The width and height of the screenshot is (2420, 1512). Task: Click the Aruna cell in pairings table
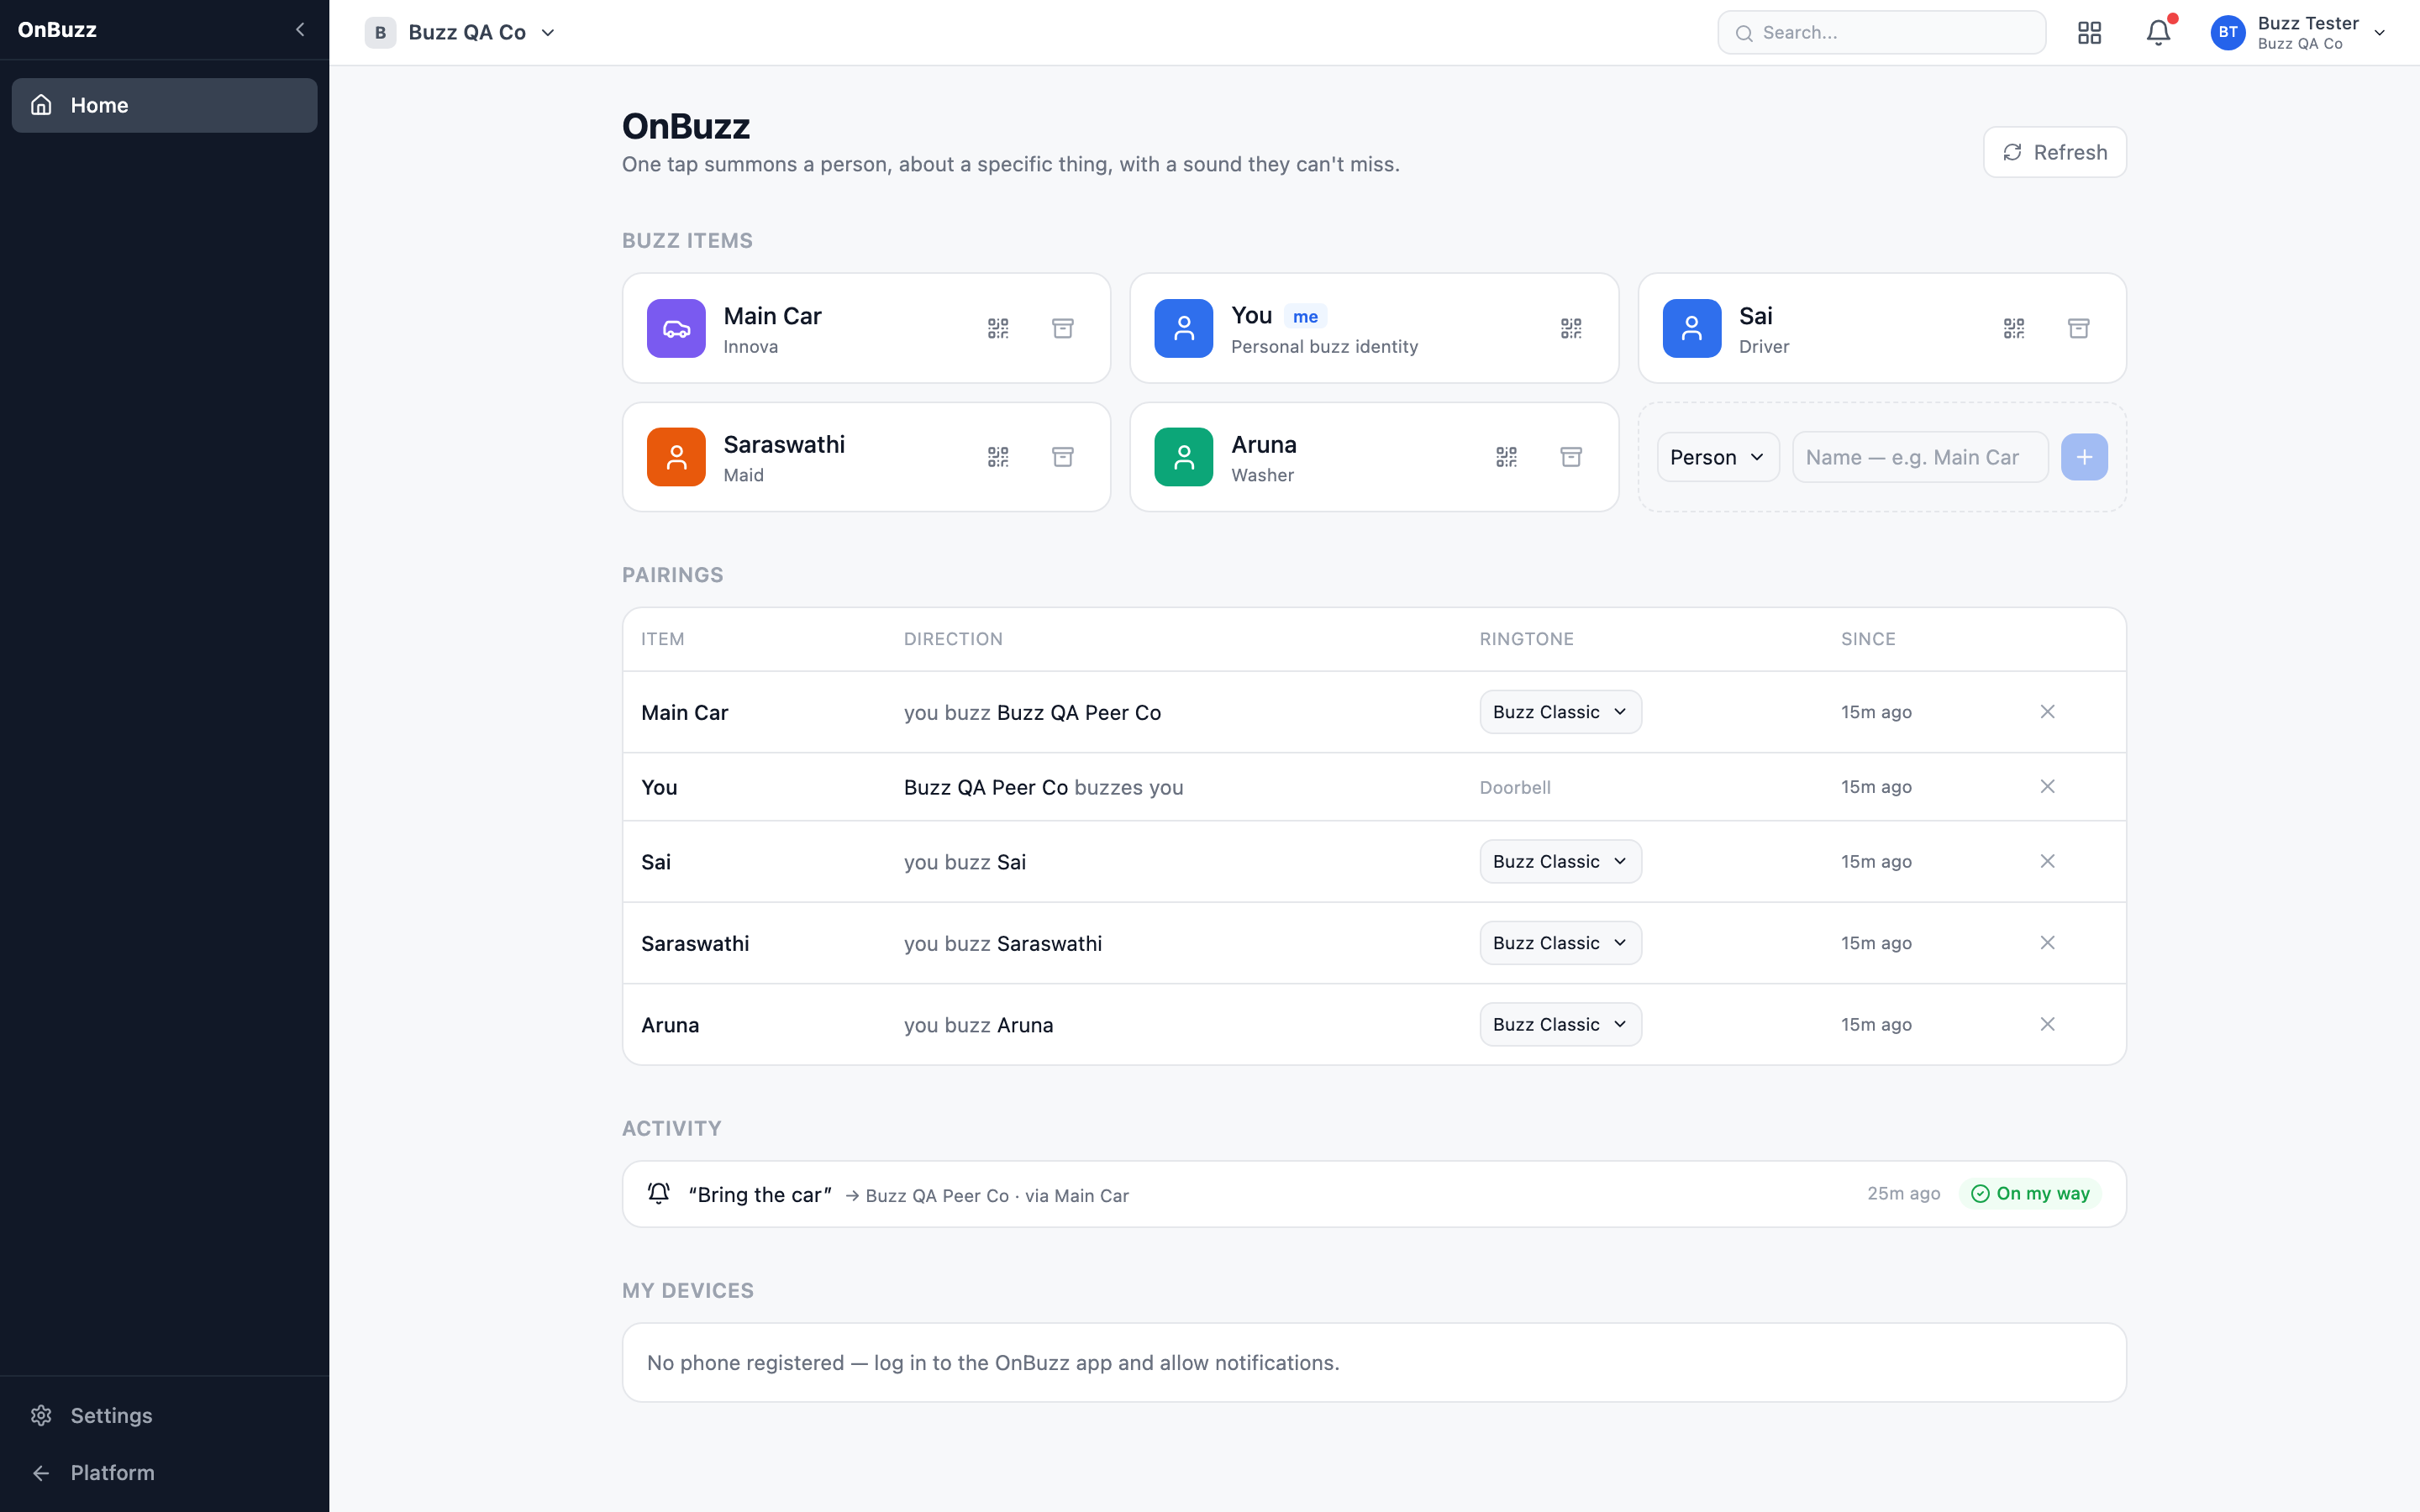(x=670, y=1024)
